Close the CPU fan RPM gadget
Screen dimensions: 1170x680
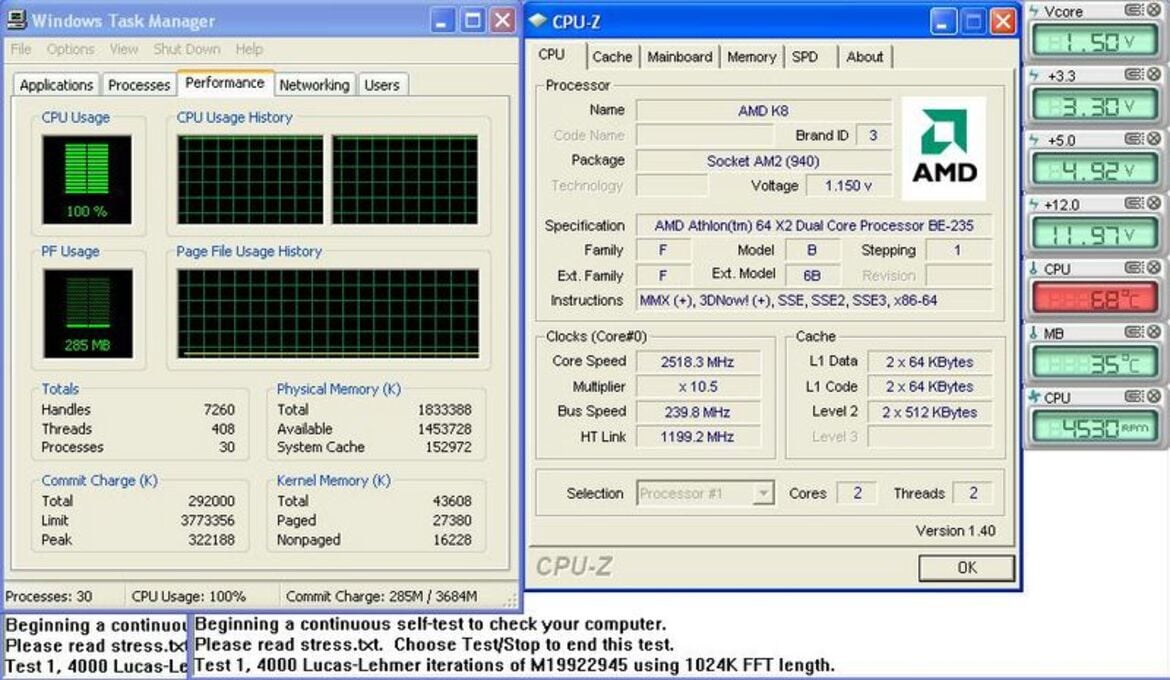[x=1153, y=396]
